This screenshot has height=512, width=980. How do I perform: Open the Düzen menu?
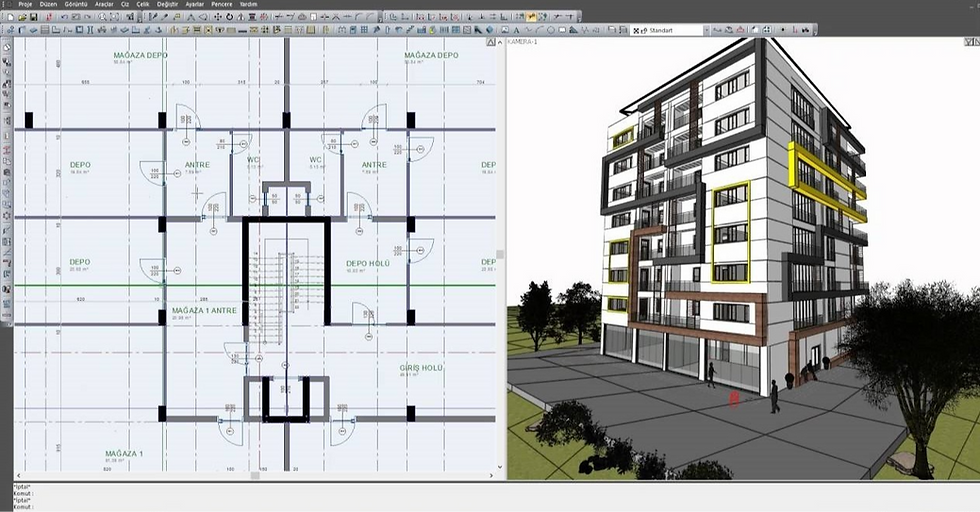pos(48,4)
